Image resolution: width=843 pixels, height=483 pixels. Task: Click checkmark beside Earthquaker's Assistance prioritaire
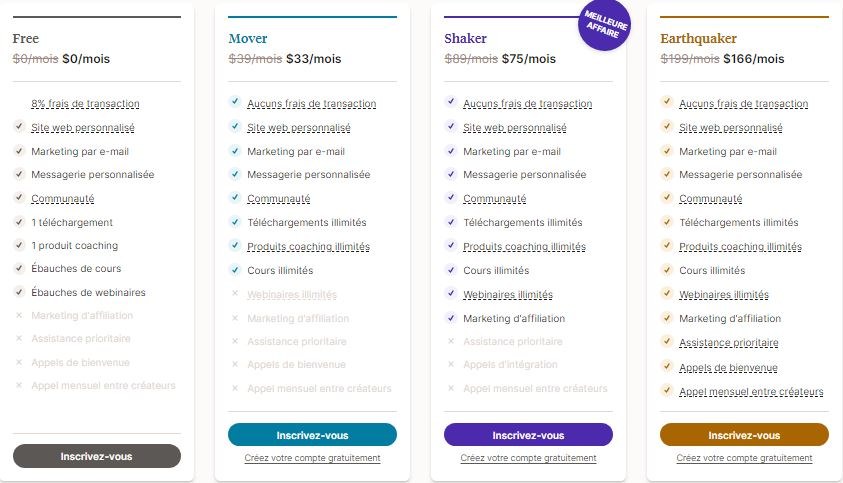pos(667,342)
